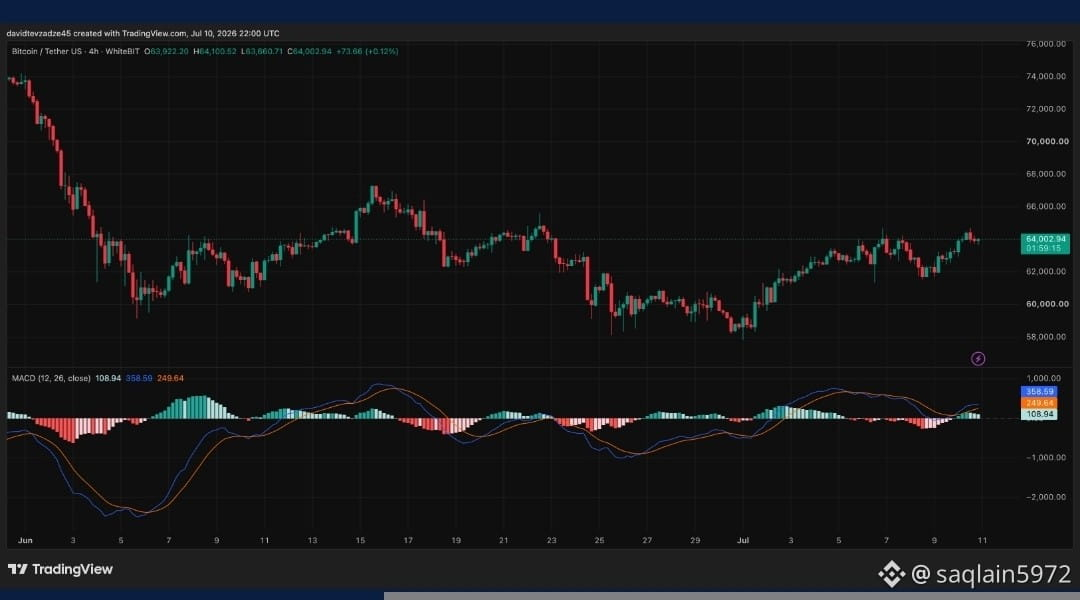This screenshot has height=600, width=1080.
Task: Click the 60,000.00 price axis label
Action: tap(1047, 304)
